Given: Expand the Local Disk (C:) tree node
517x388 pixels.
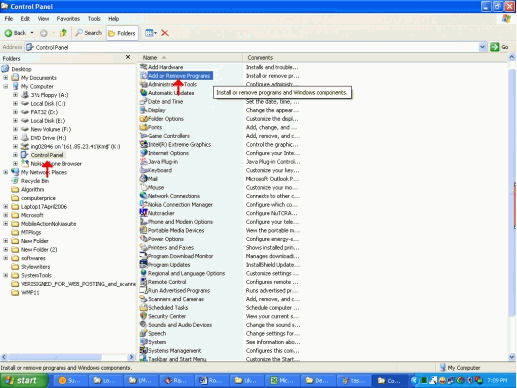Looking at the screenshot, I should 15,103.
